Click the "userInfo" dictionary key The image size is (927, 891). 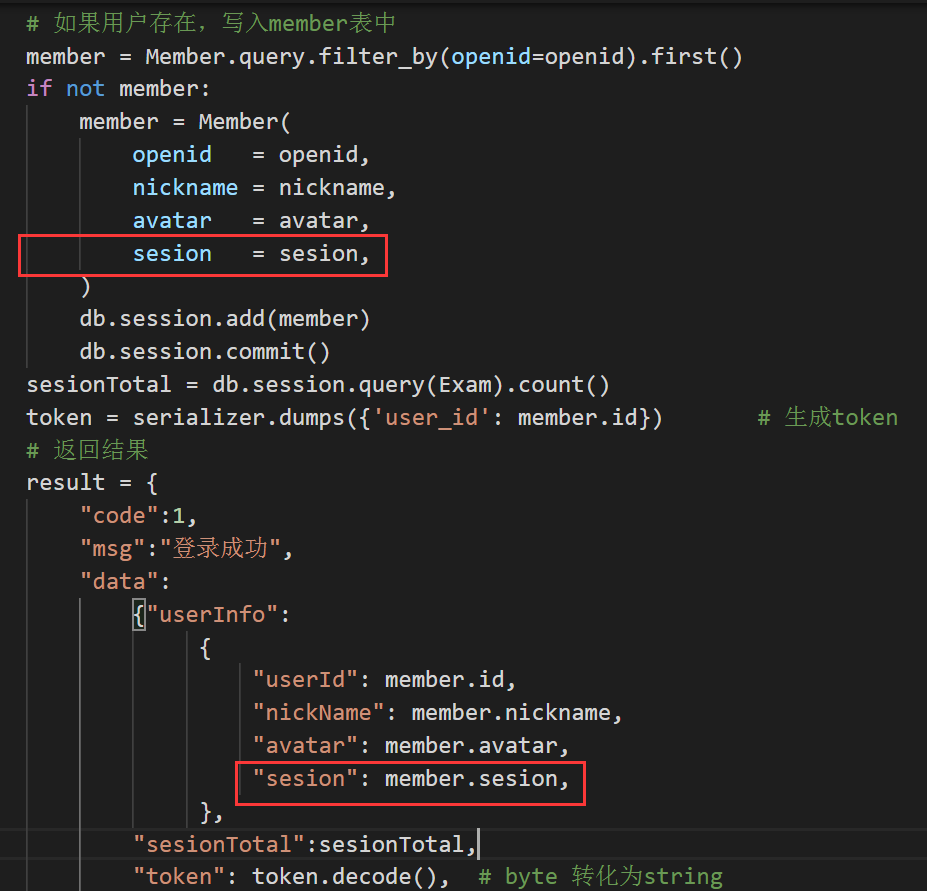pos(212,615)
